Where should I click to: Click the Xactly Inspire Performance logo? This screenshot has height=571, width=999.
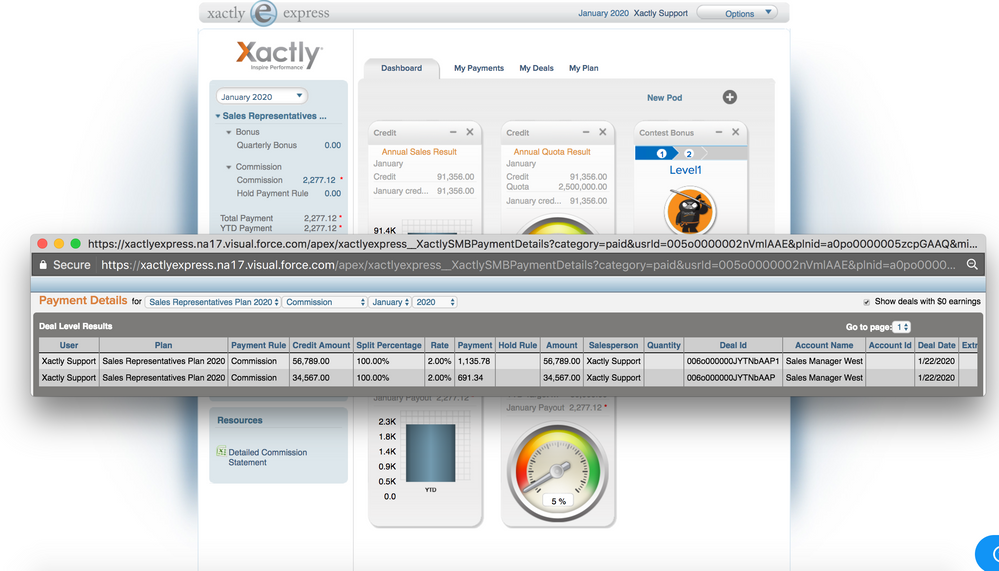click(279, 56)
